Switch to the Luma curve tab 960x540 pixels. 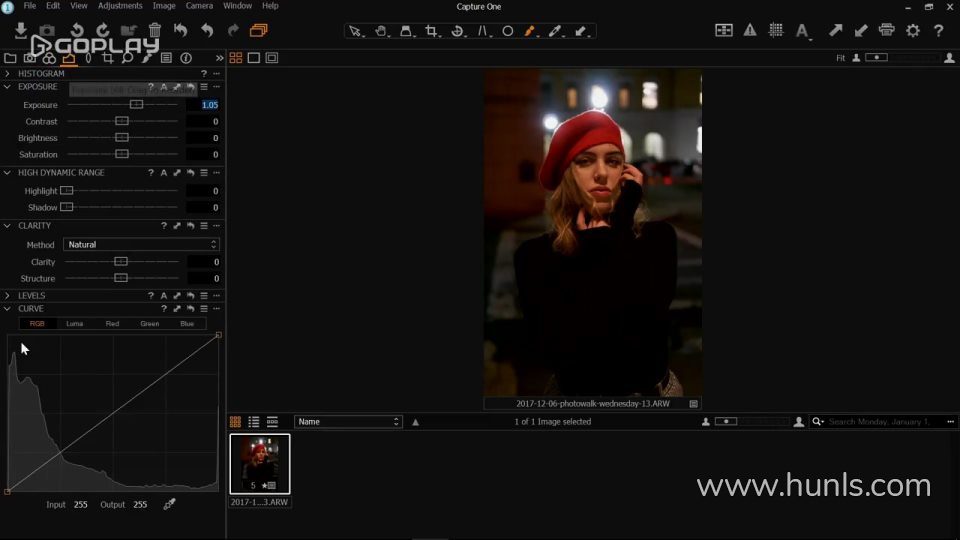click(x=75, y=324)
